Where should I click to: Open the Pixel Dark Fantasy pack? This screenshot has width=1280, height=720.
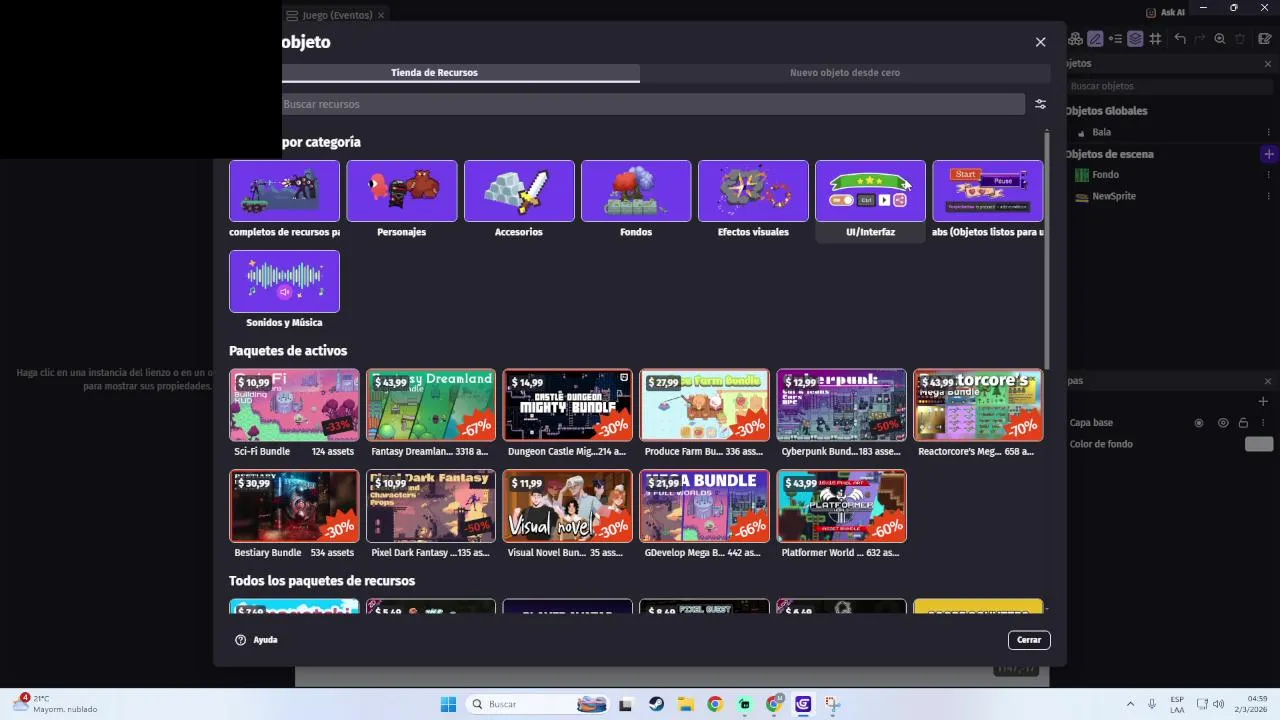tap(431, 514)
